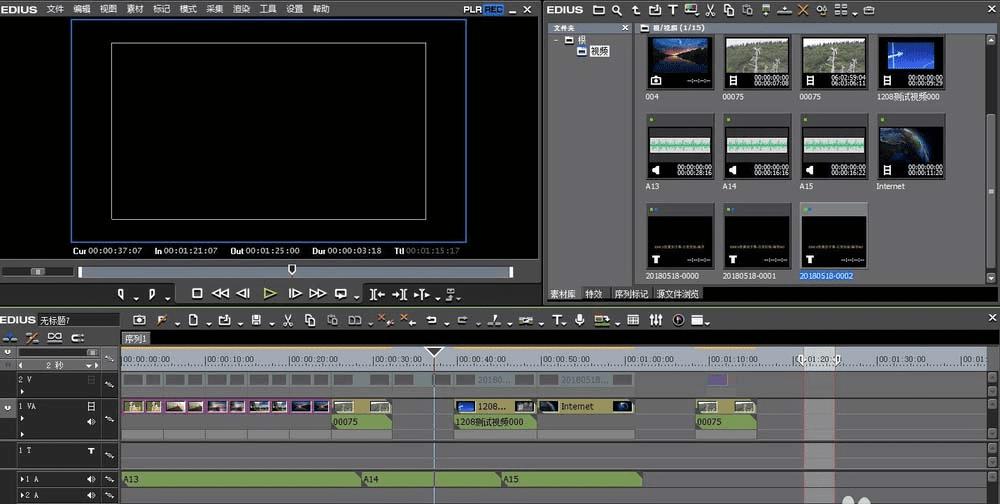The height and width of the screenshot is (504, 1000).
Task: Click the add title T icon in bin
Action: click(x=673, y=10)
